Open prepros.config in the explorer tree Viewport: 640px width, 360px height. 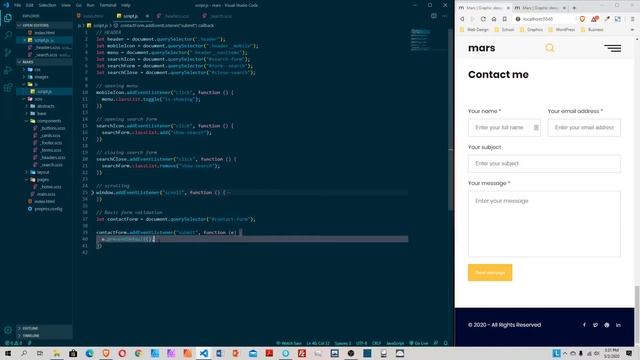click(45, 209)
